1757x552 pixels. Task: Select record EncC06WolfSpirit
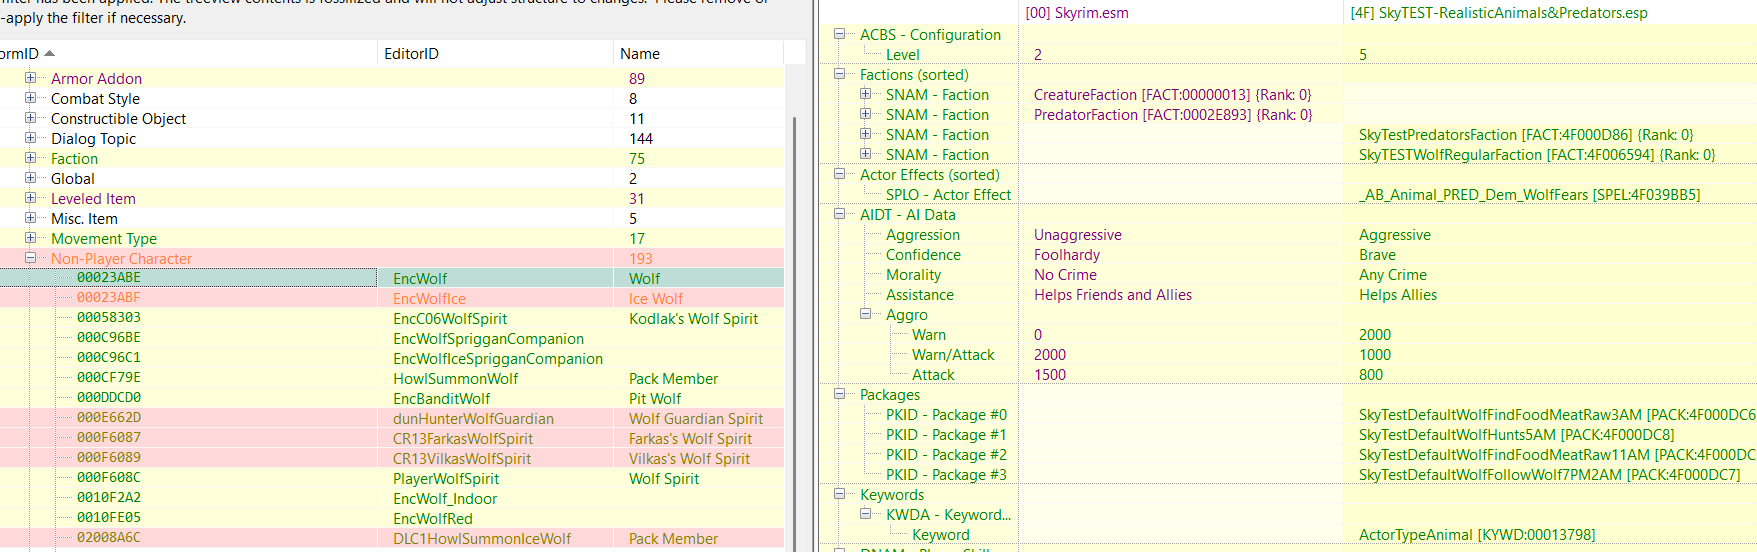pyautogui.click(x=392, y=318)
